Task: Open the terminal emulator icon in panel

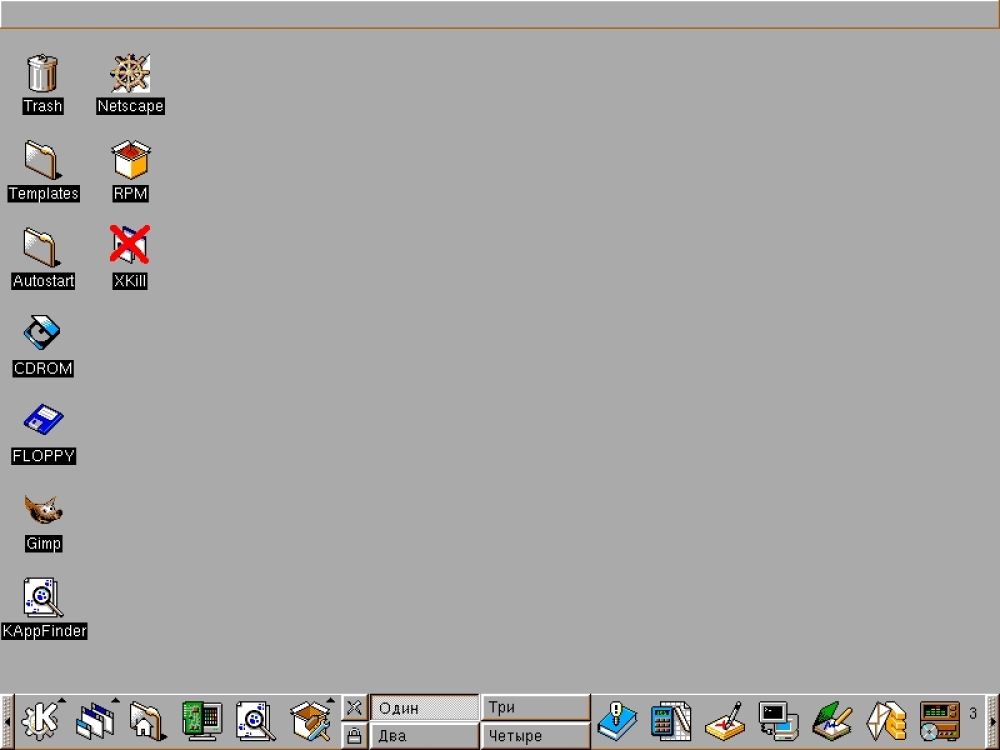Action: coord(778,721)
